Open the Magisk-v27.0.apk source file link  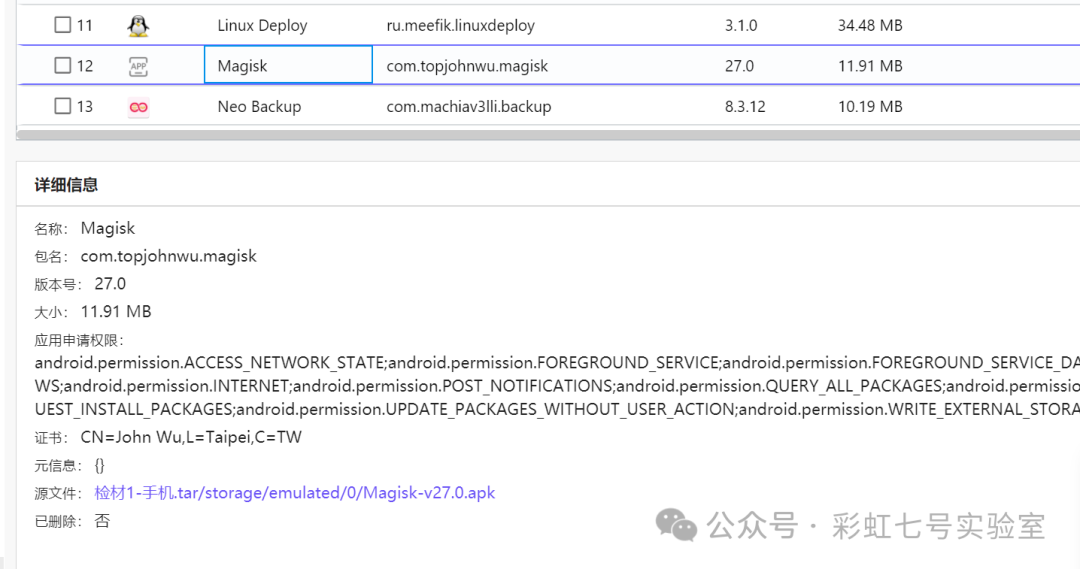tap(294, 493)
